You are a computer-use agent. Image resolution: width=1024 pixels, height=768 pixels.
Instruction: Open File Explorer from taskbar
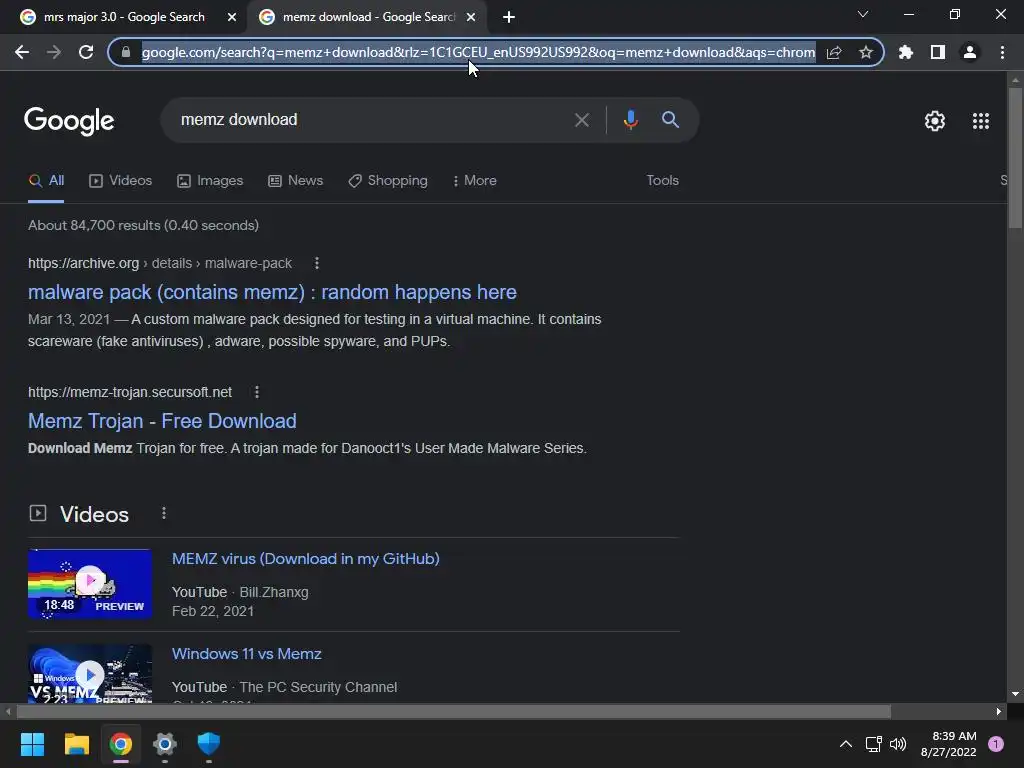[76, 744]
